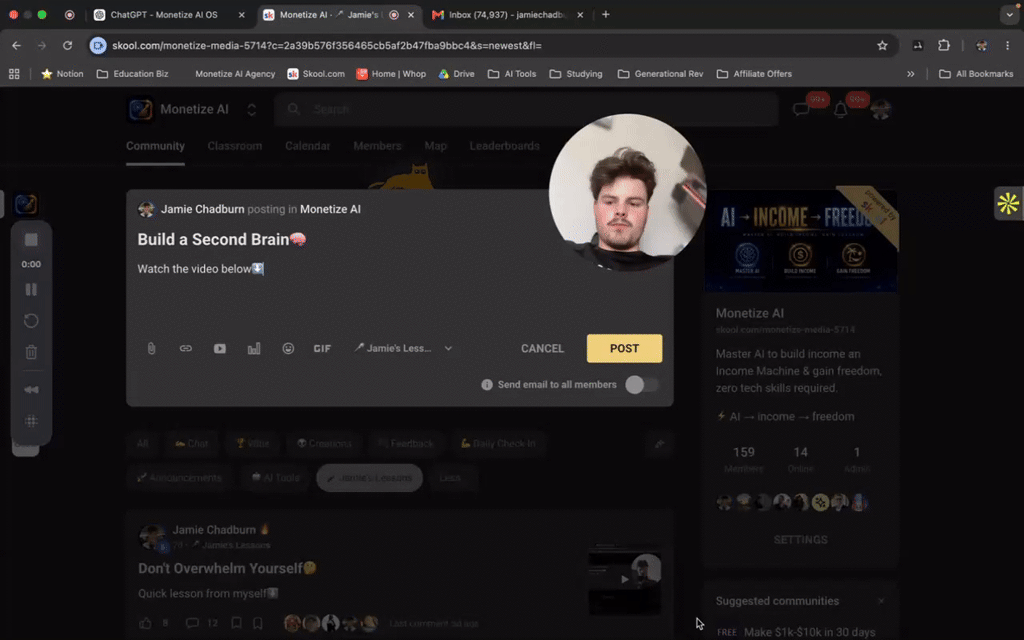The image size is (1024, 640).
Task: Open the Home | Whop bookmark
Action: click(x=391, y=74)
